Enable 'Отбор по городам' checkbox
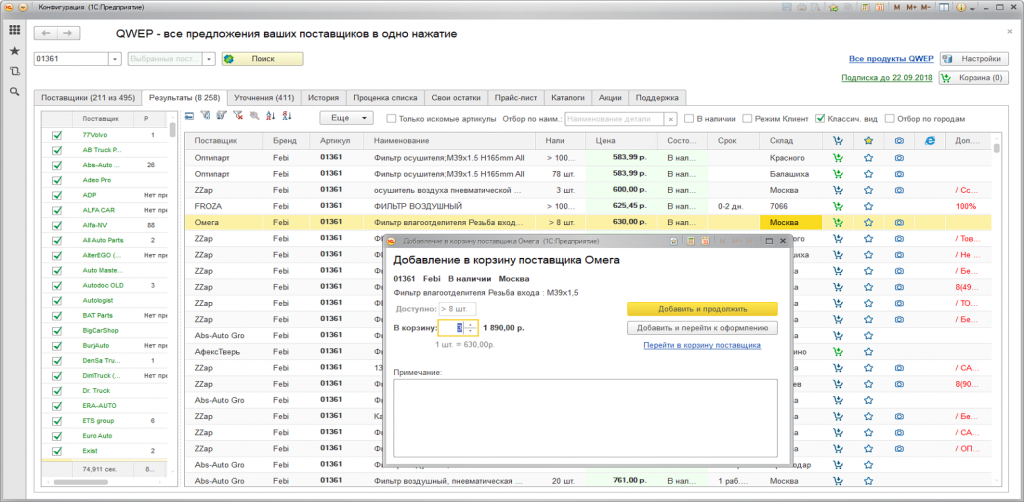 (x=889, y=119)
